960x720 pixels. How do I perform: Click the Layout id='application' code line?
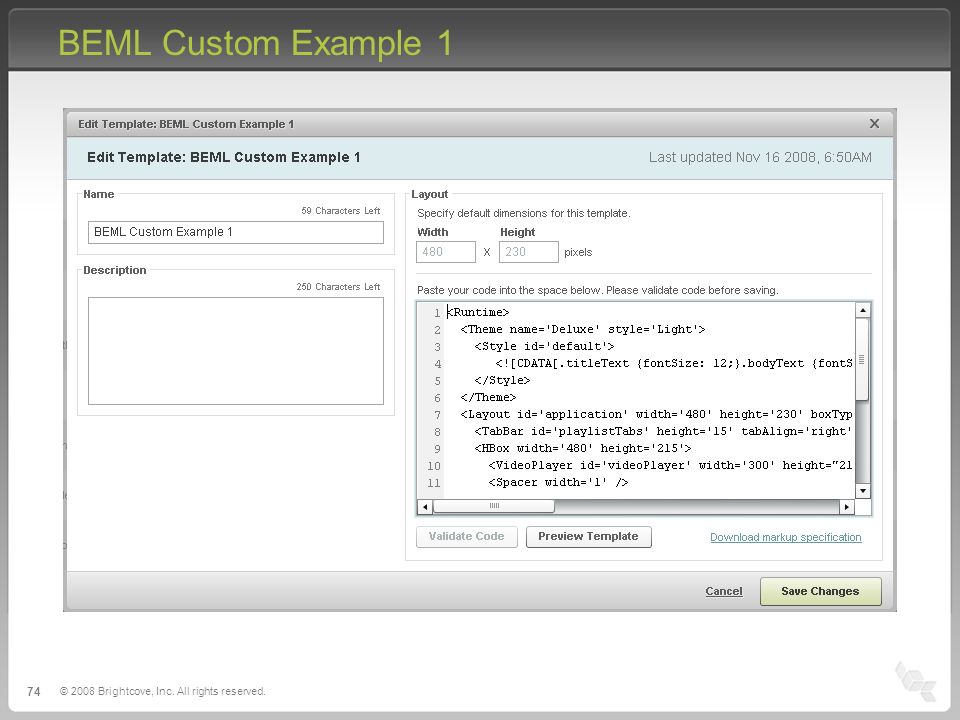pos(656,414)
